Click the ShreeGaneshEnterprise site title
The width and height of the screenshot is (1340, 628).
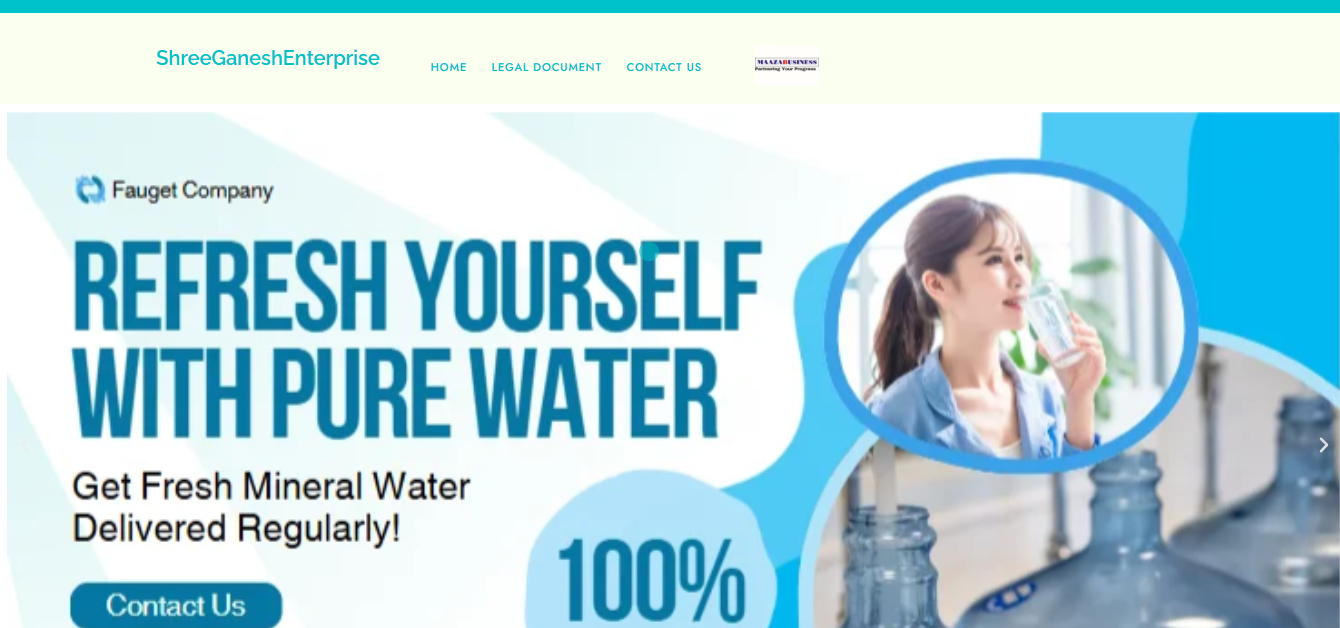coord(268,58)
